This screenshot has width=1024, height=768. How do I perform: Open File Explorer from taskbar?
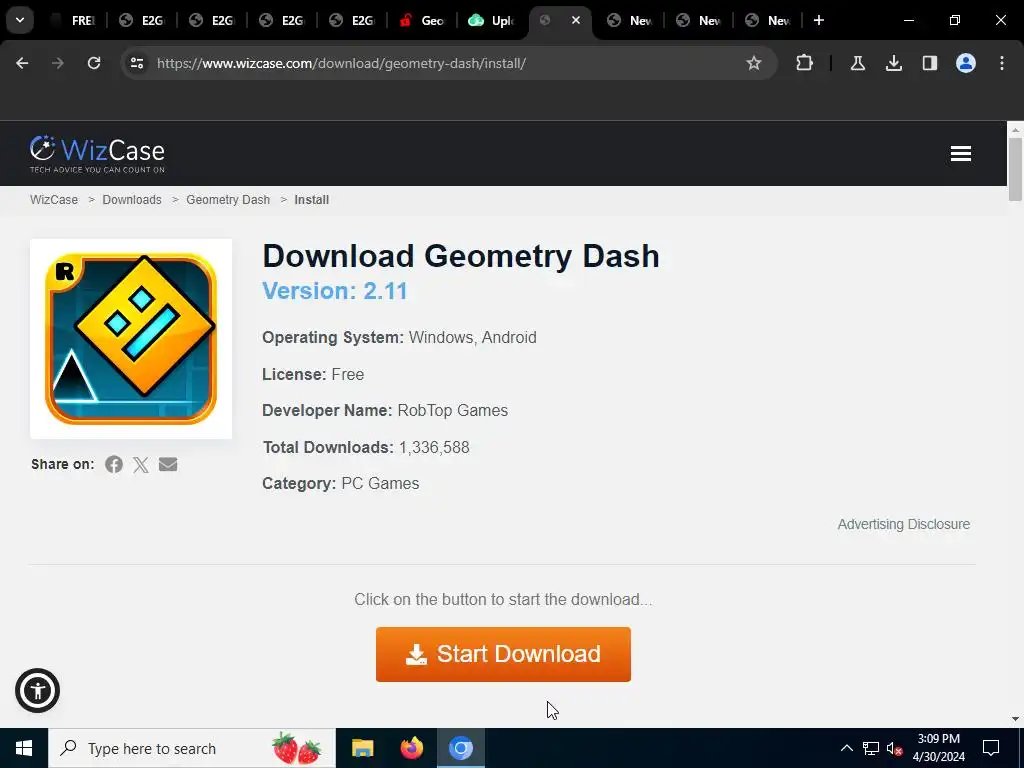[x=362, y=748]
